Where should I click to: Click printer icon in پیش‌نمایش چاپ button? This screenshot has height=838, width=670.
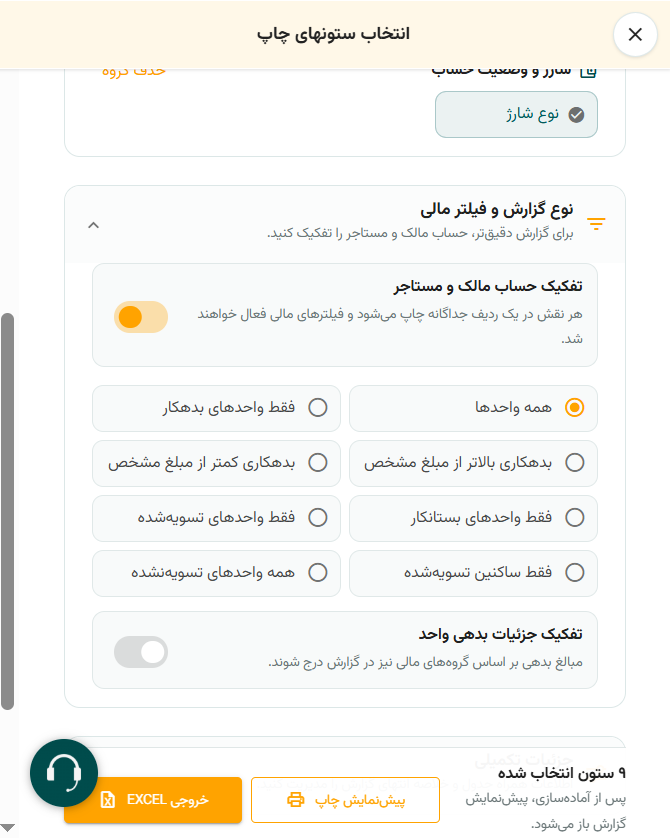tap(295, 800)
